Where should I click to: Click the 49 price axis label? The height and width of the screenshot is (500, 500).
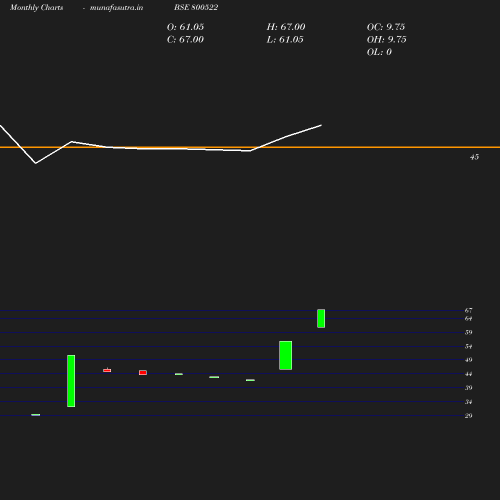tap(468, 360)
